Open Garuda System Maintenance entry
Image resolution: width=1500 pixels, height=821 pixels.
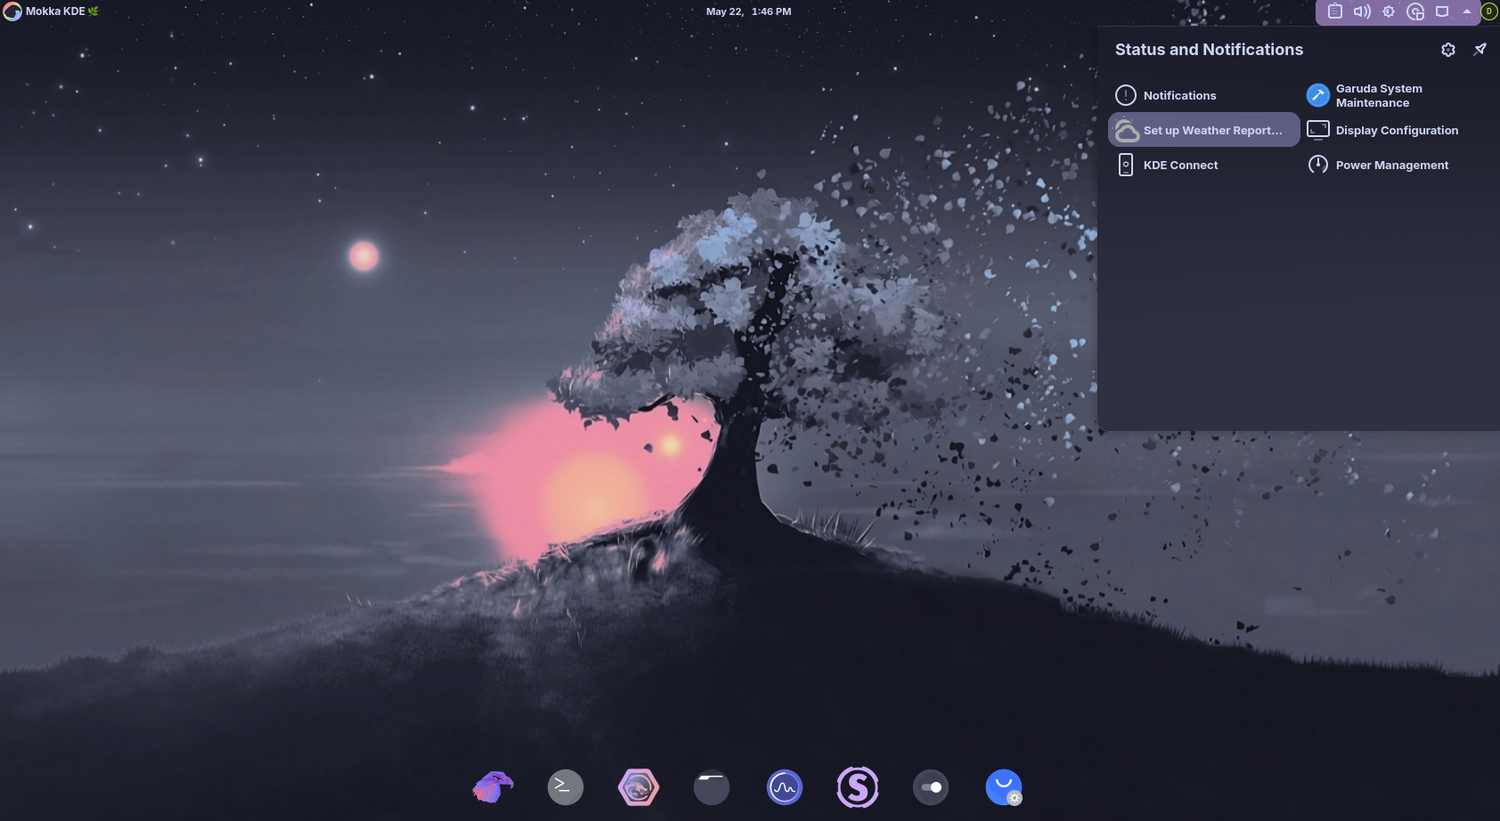point(1396,96)
